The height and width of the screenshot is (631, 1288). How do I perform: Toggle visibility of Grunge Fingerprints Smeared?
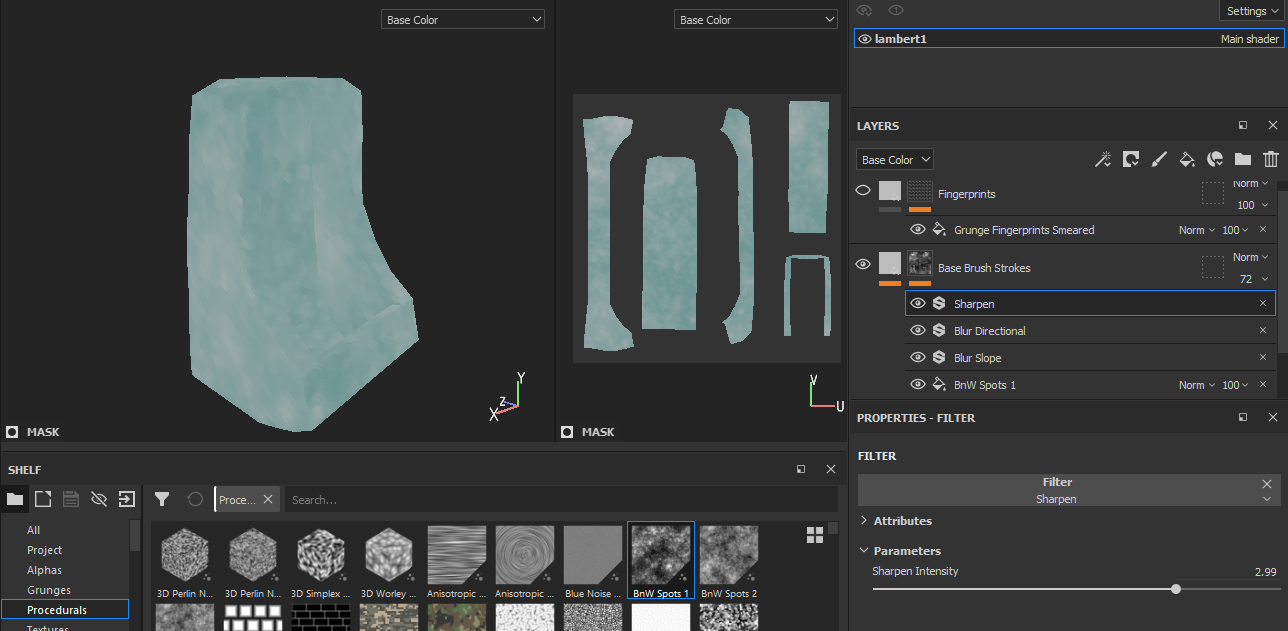918,230
